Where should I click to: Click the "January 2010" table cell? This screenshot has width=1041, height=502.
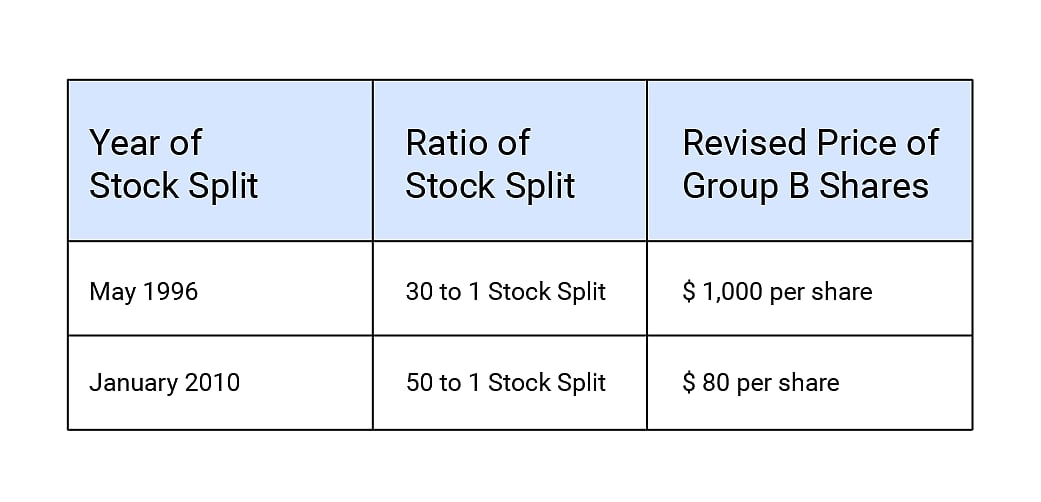(220, 382)
